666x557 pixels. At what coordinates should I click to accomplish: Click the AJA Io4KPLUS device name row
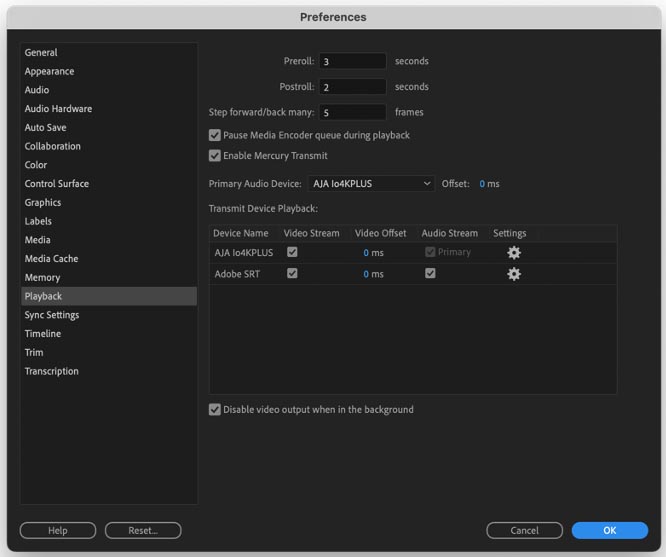tap(244, 253)
